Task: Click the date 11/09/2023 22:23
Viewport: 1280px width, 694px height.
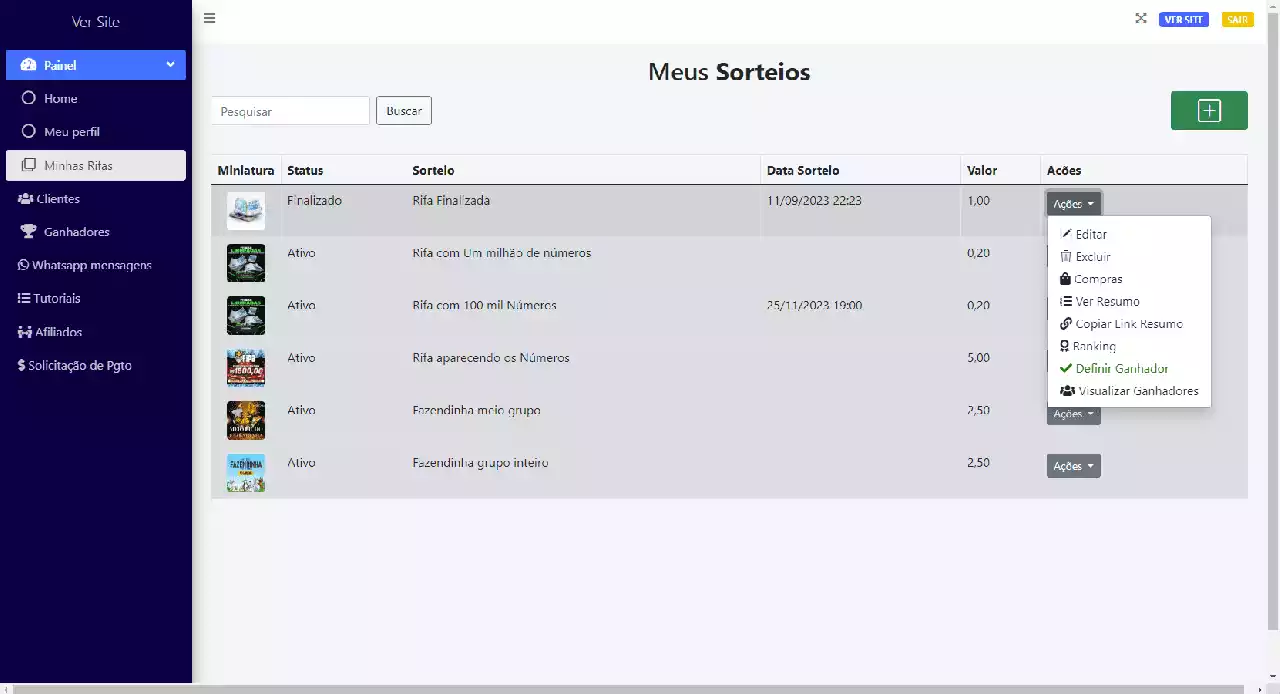Action: [814, 200]
